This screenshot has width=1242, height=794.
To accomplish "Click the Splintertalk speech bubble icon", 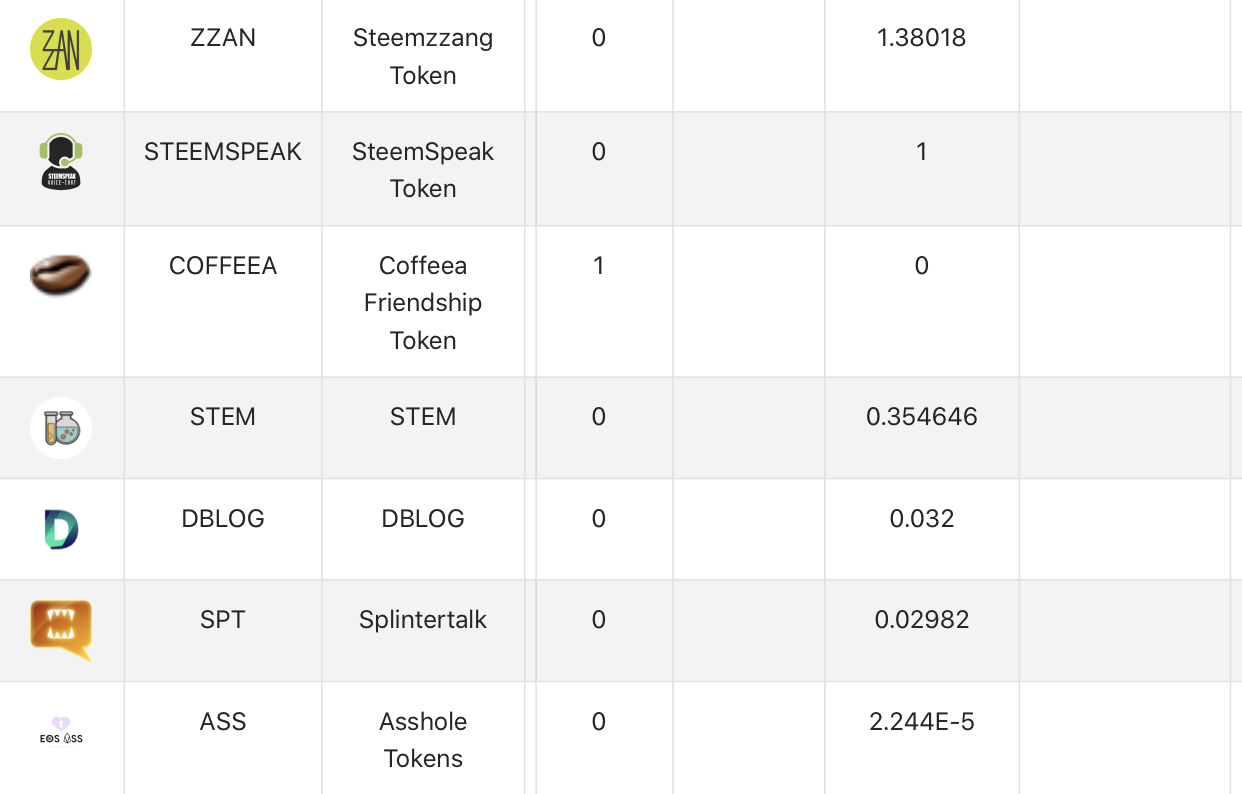I will click(61, 629).
